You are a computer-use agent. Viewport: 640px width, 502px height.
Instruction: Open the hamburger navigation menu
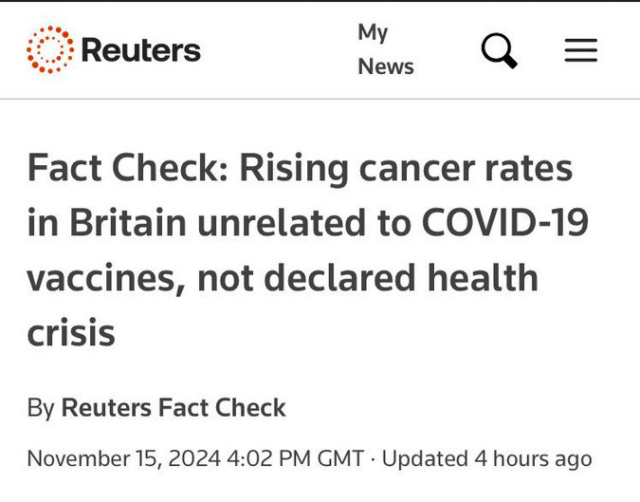point(581,50)
